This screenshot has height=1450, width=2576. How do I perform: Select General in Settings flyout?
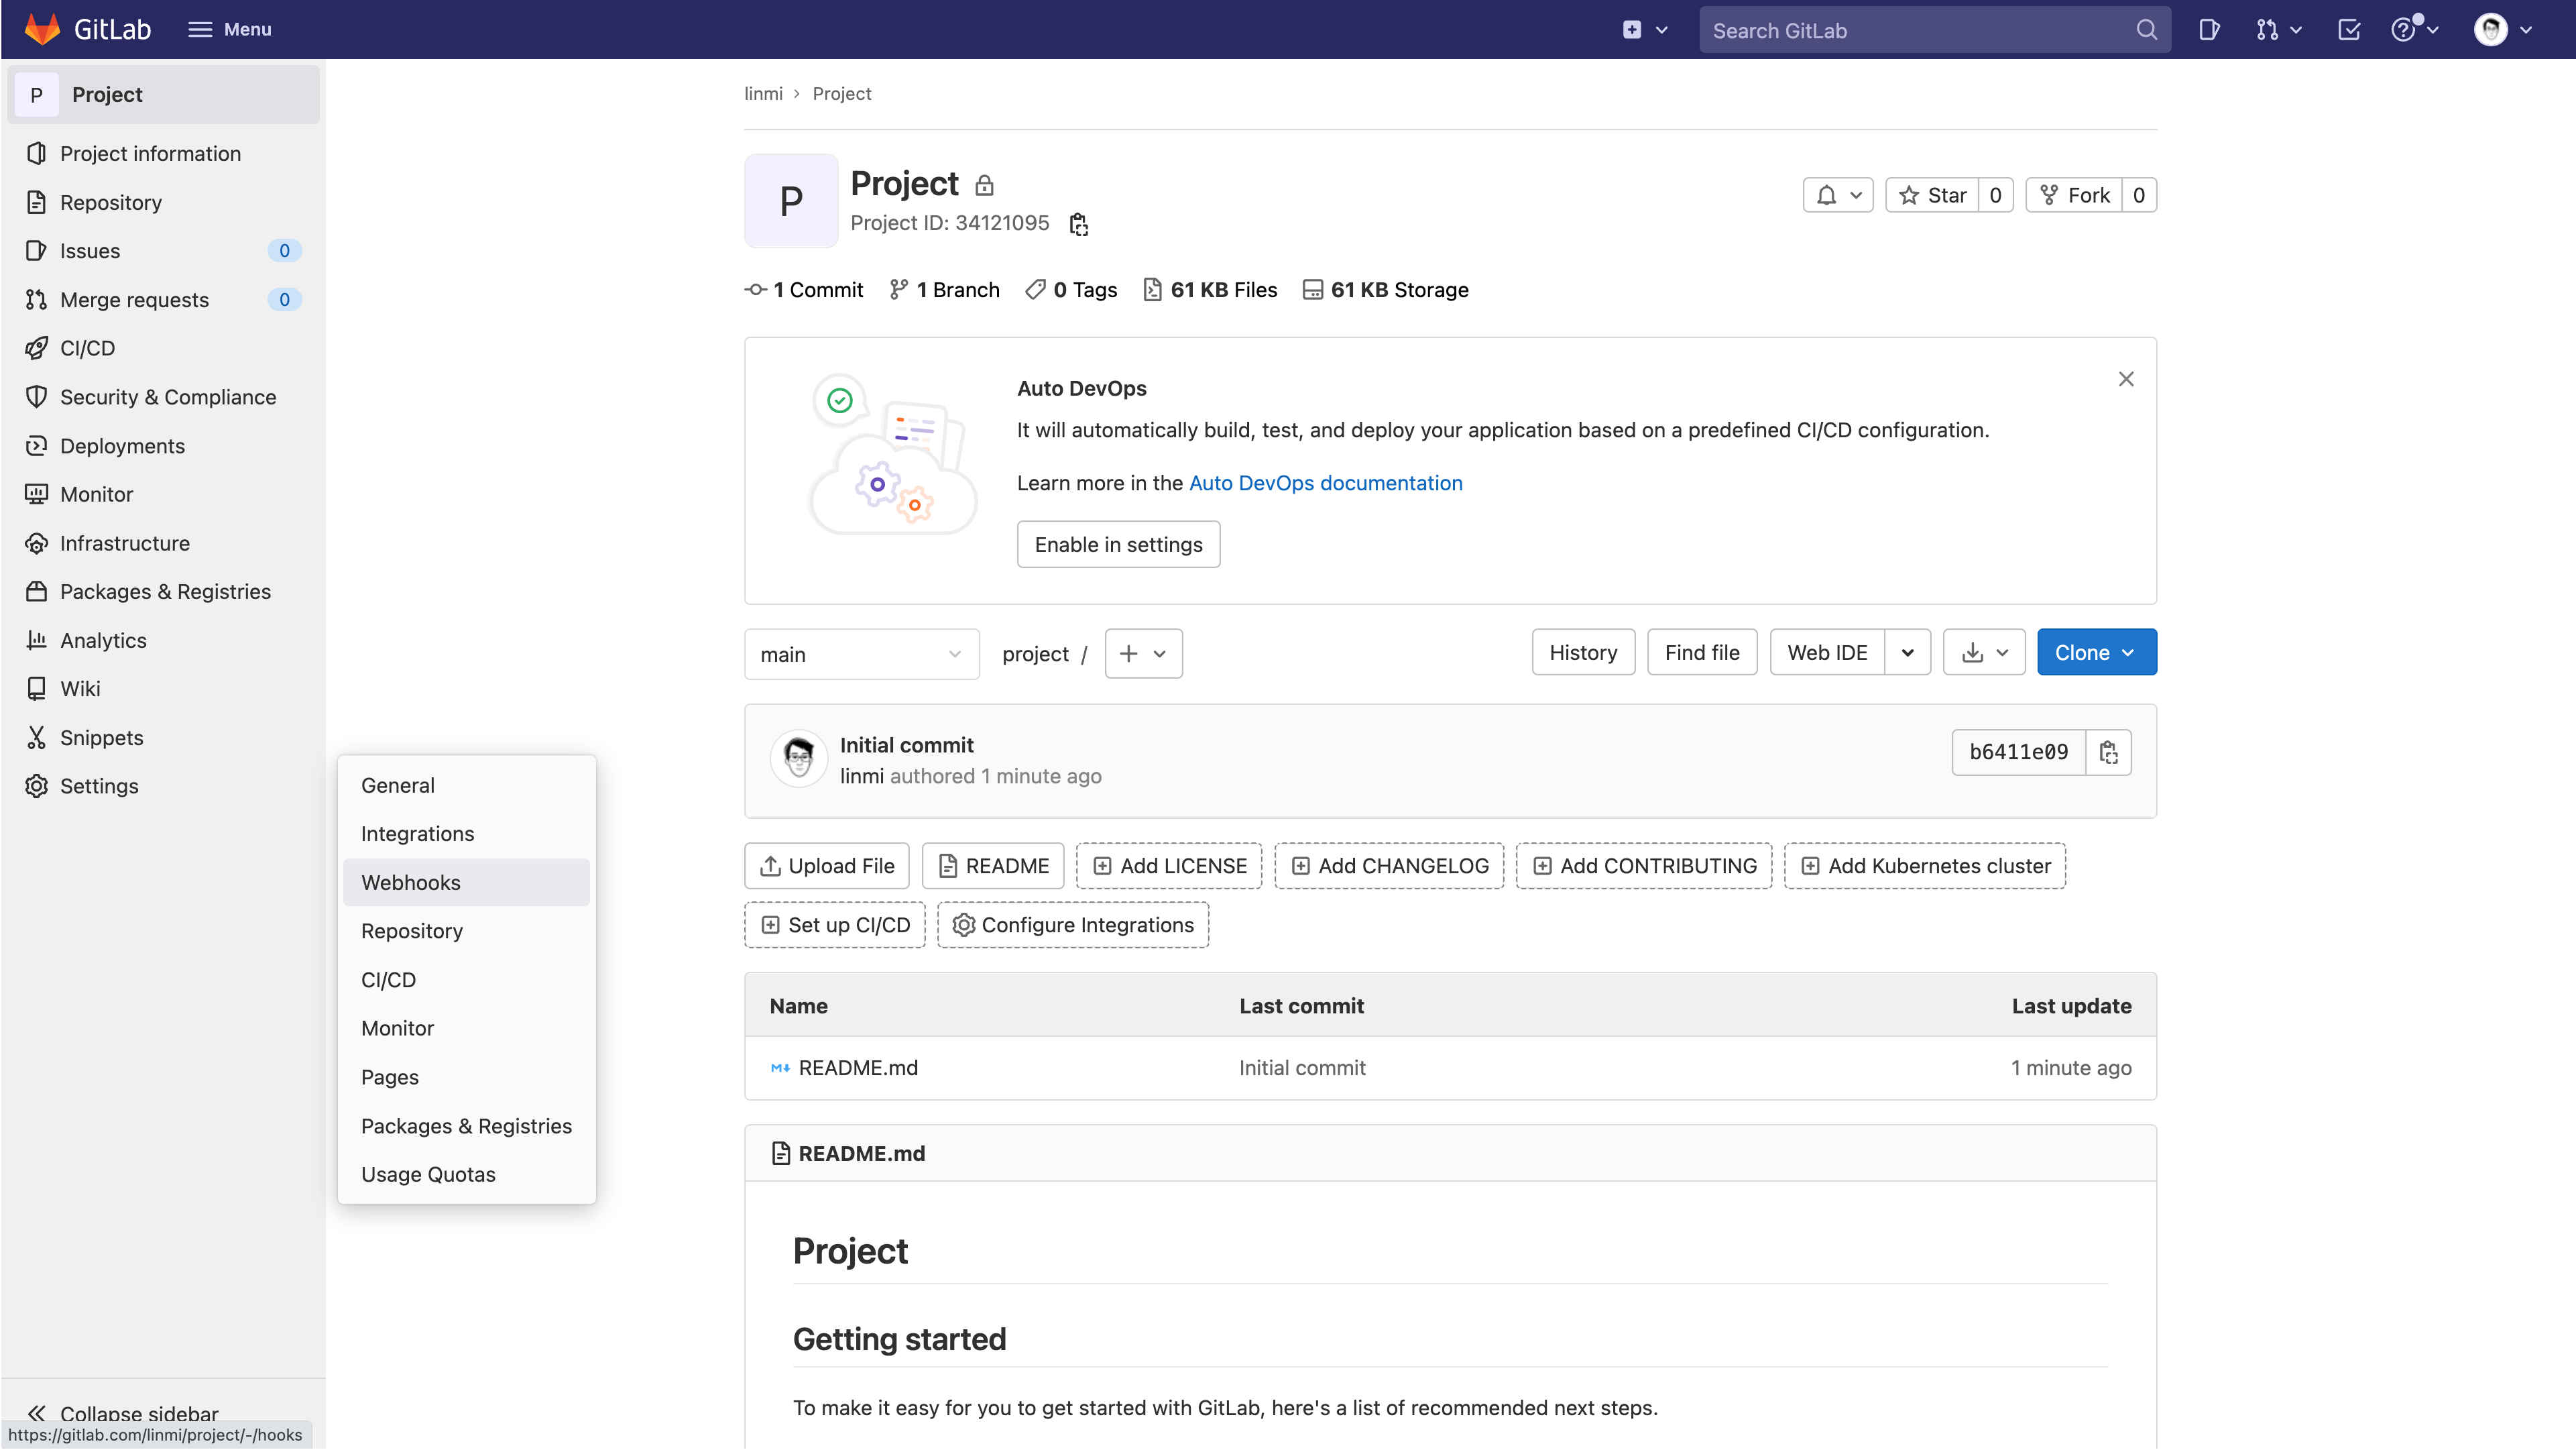pyautogui.click(x=466, y=785)
